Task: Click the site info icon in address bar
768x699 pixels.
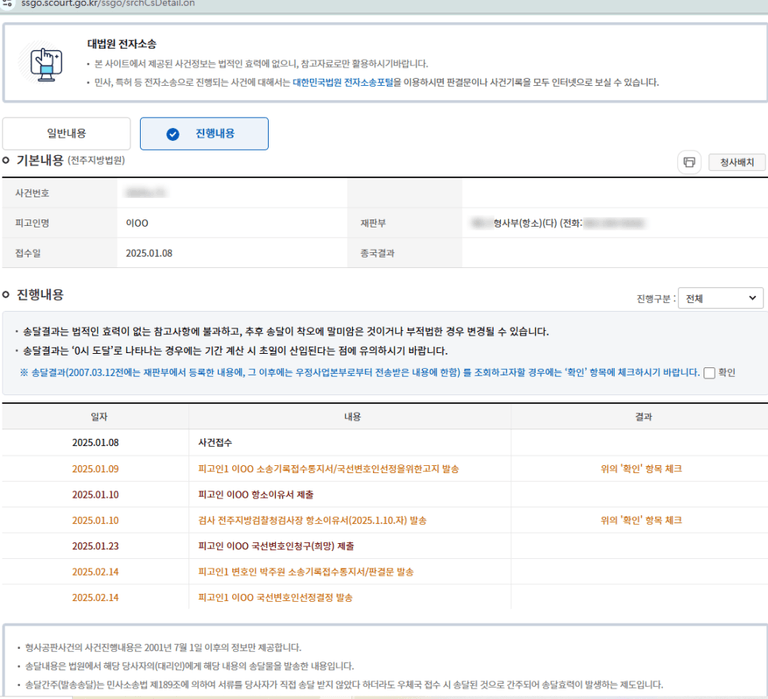Action: (8, 4)
